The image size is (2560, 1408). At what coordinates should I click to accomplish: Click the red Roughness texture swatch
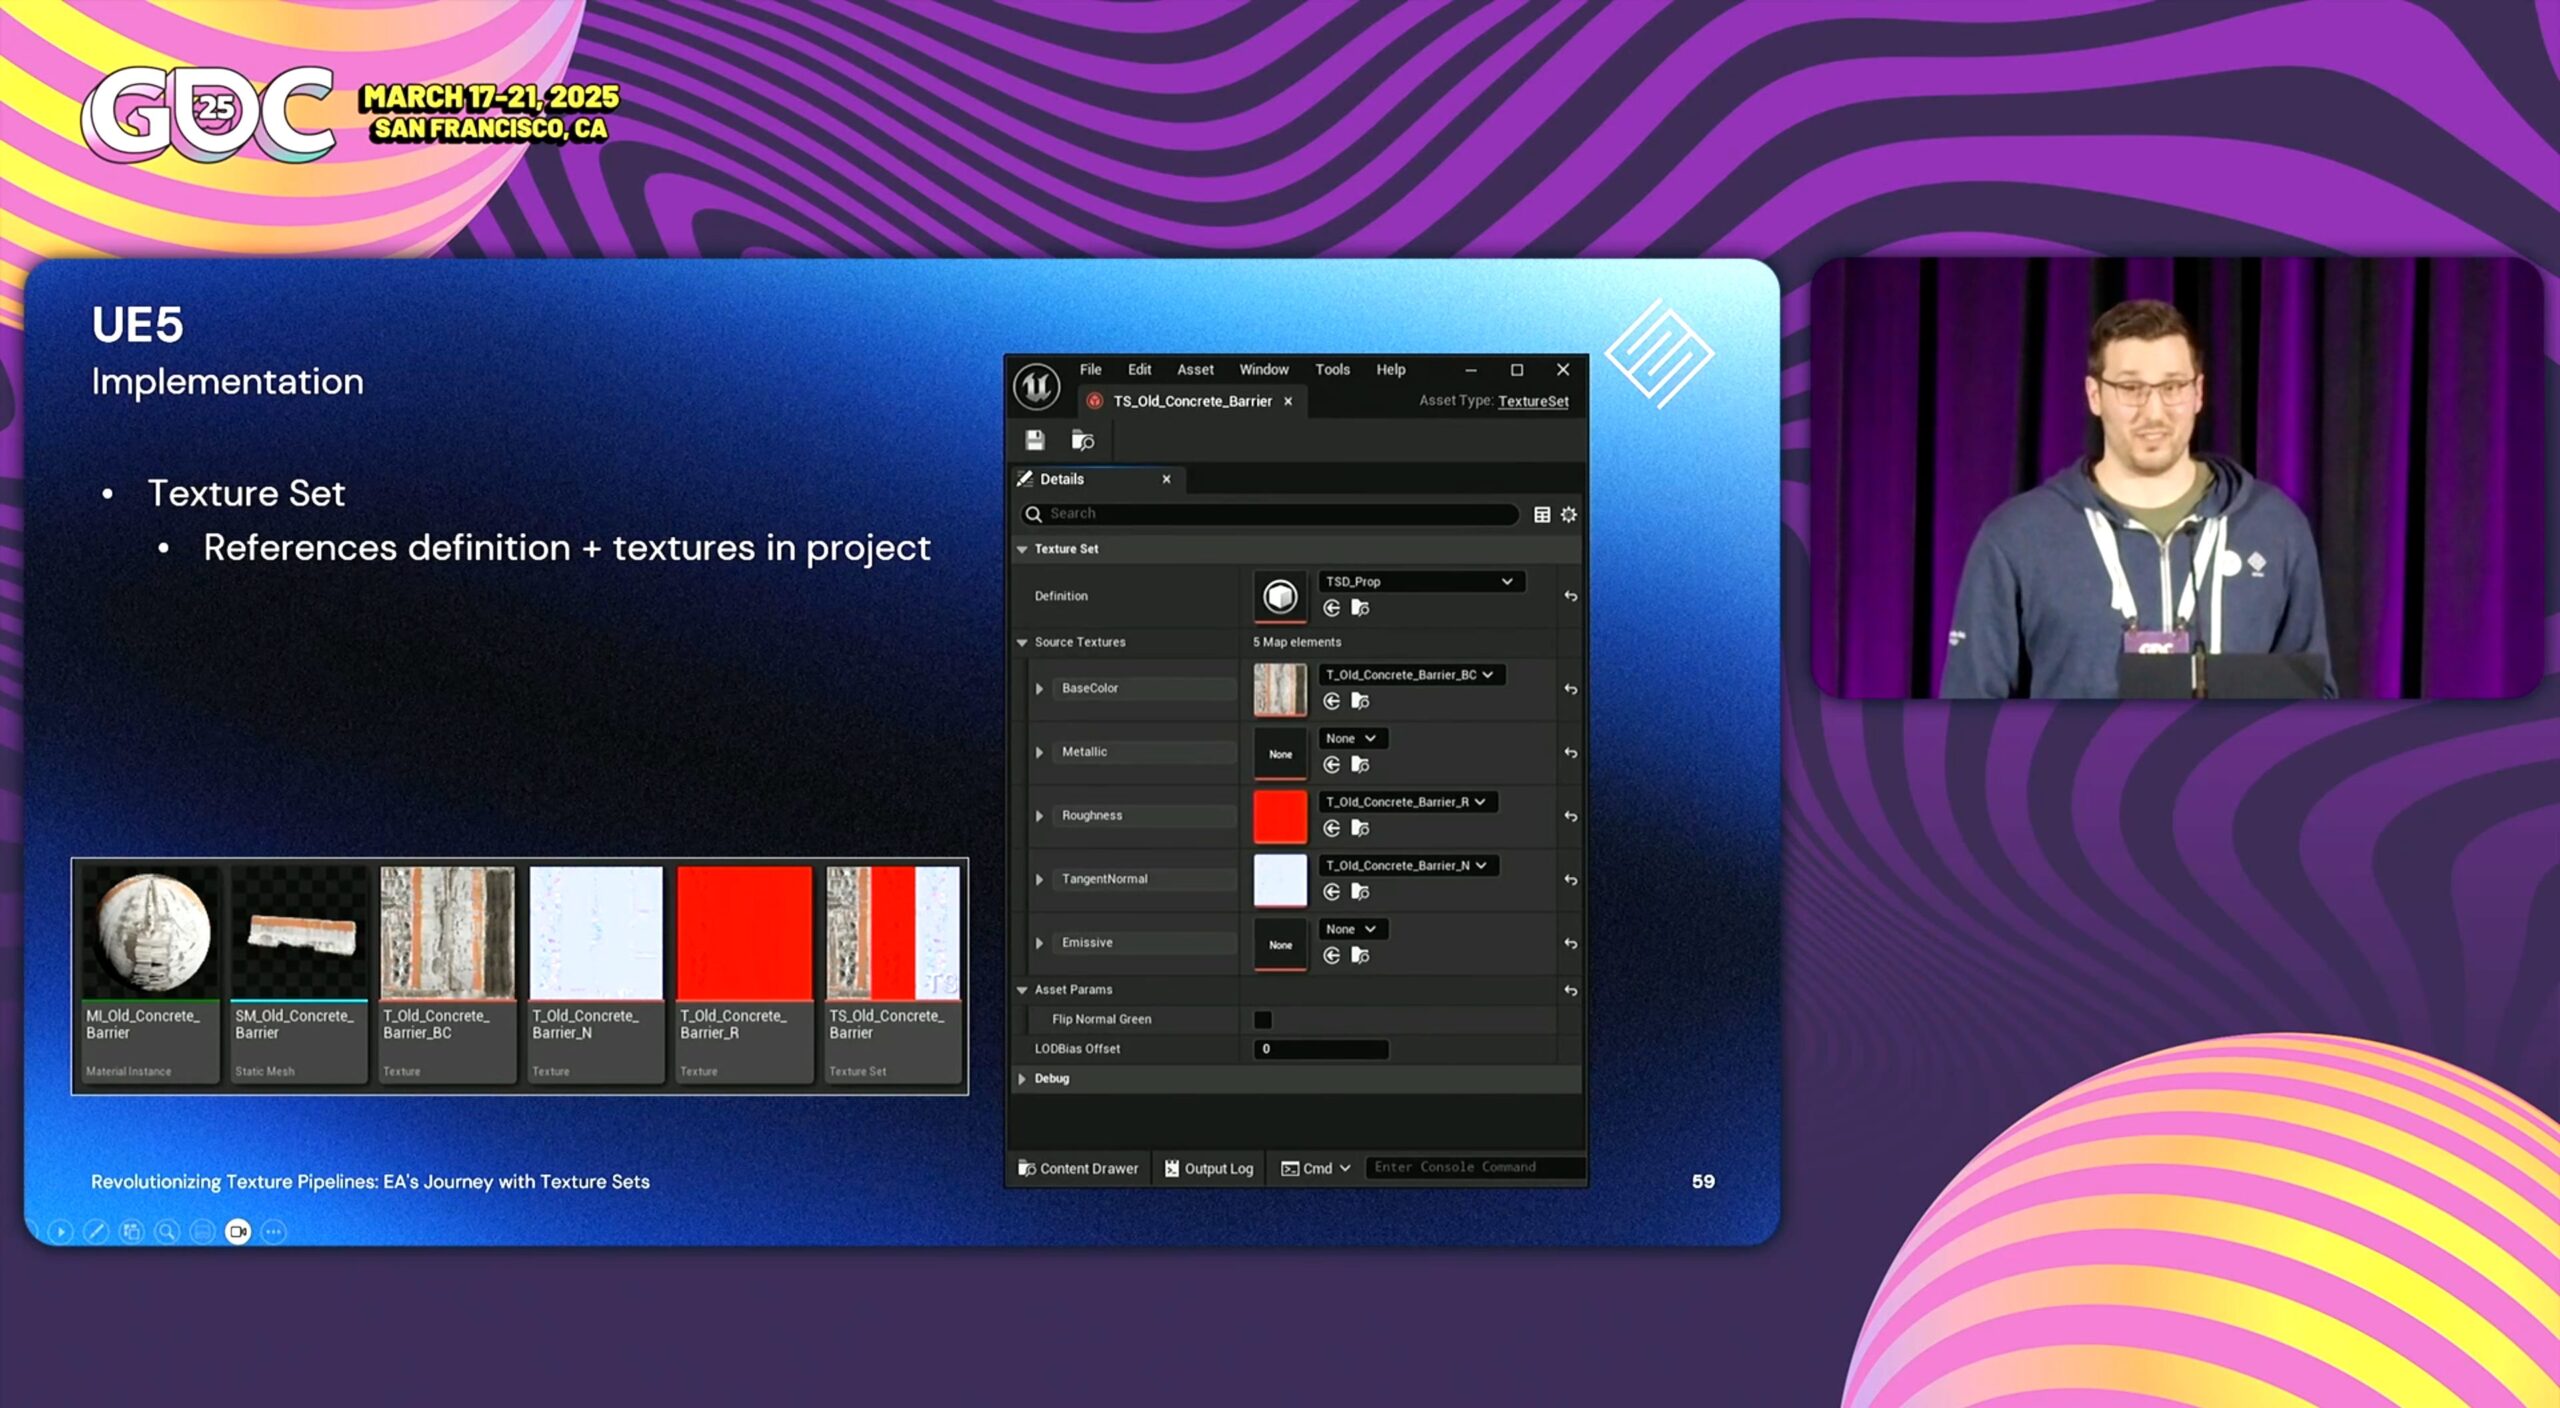(1280, 816)
